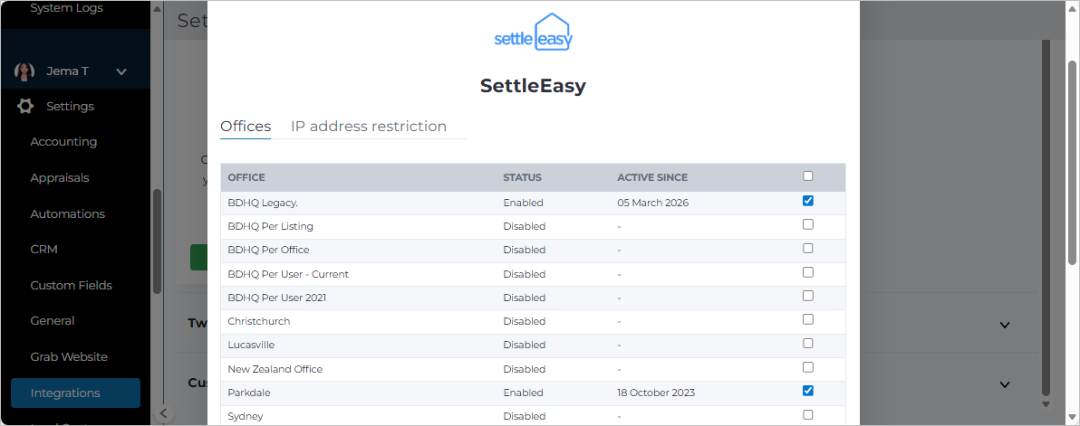Image resolution: width=1080 pixels, height=426 pixels.
Task: Click the Settings gear icon in sidebar
Action: [x=25, y=106]
